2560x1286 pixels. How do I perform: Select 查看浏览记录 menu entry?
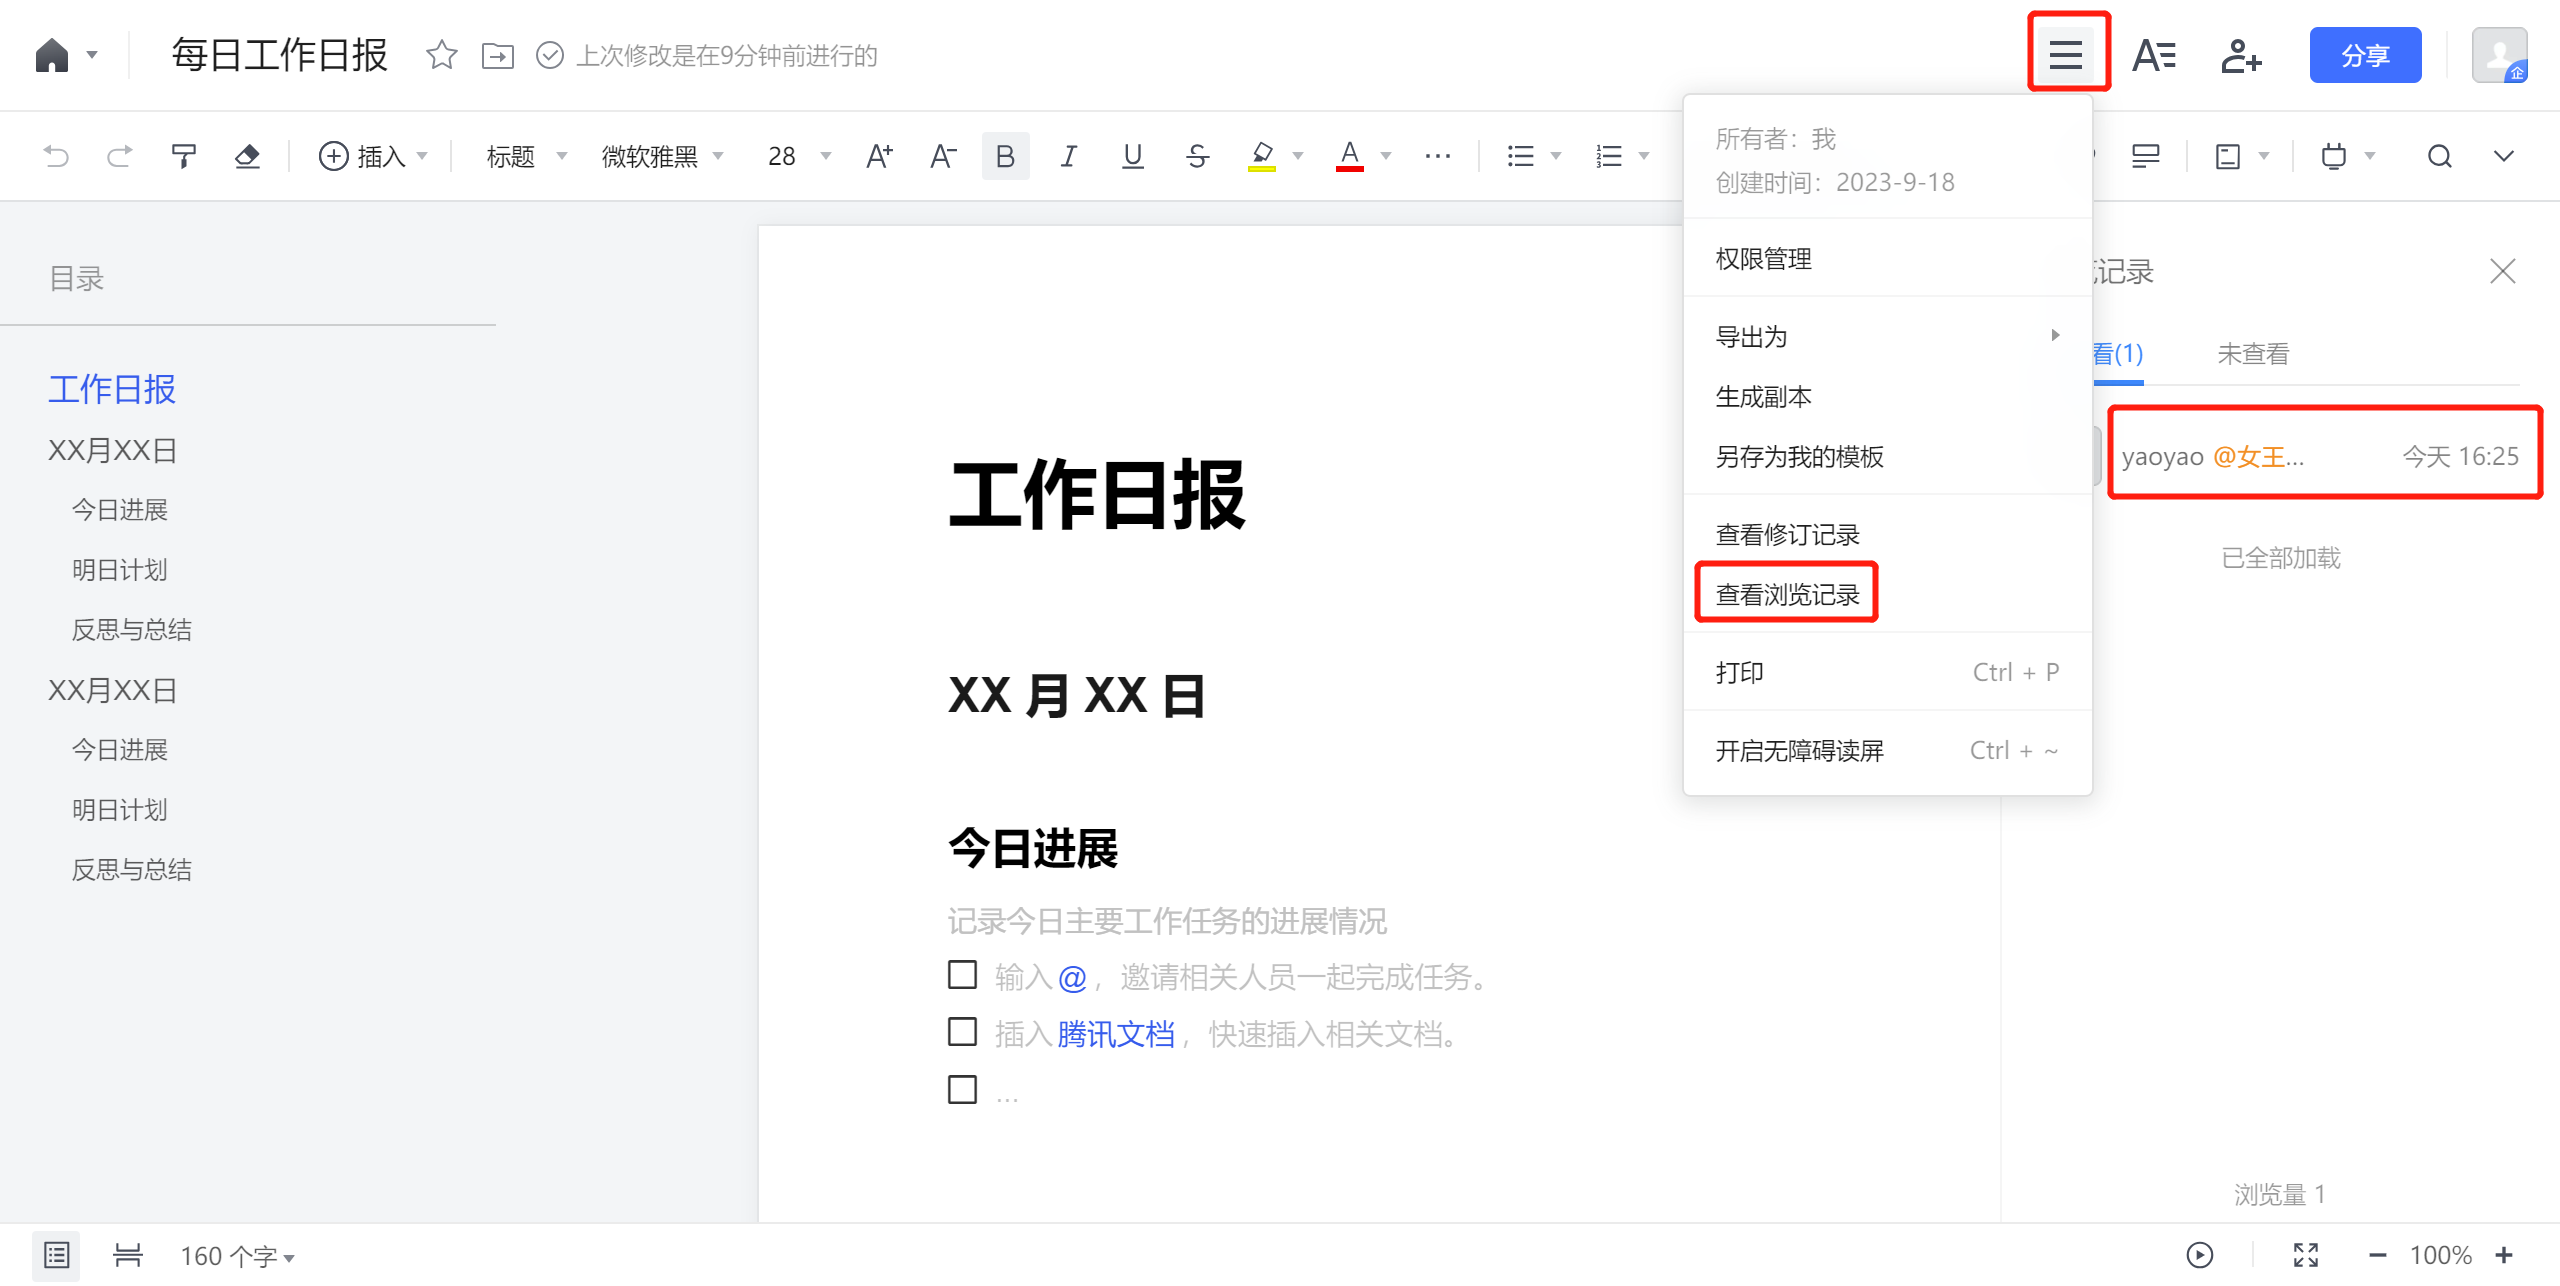(x=1787, y=594)
